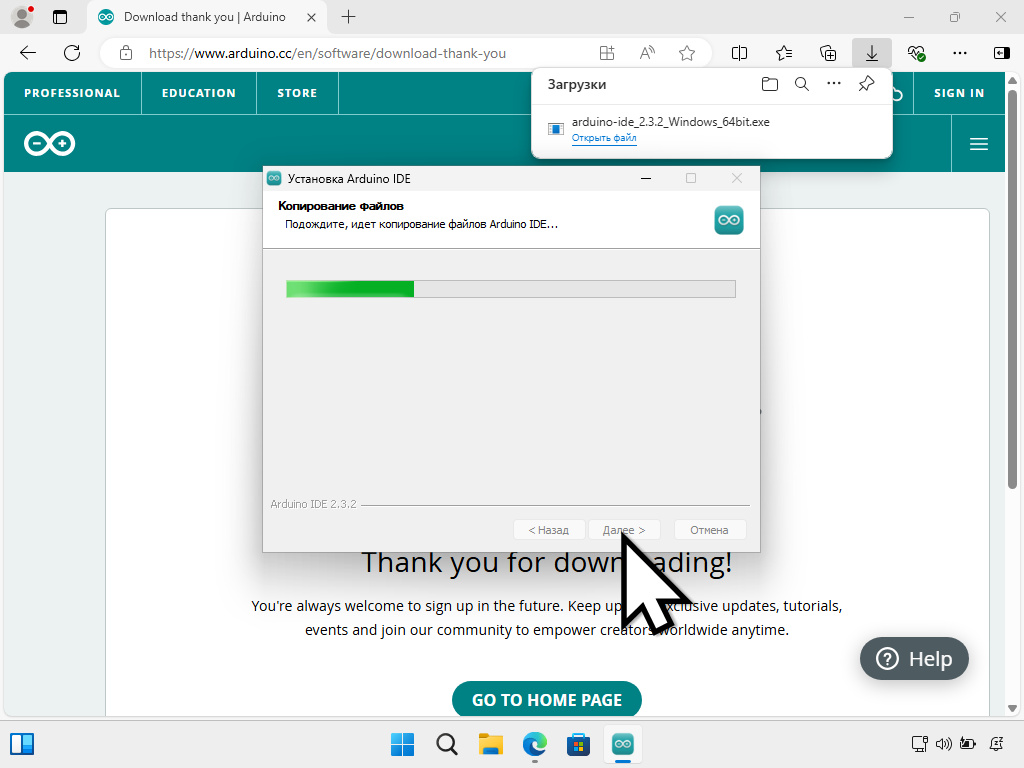1024x768 pixels.
Task: Switch to Microsoft Edge on the taskbar
Action: point(535,744)
